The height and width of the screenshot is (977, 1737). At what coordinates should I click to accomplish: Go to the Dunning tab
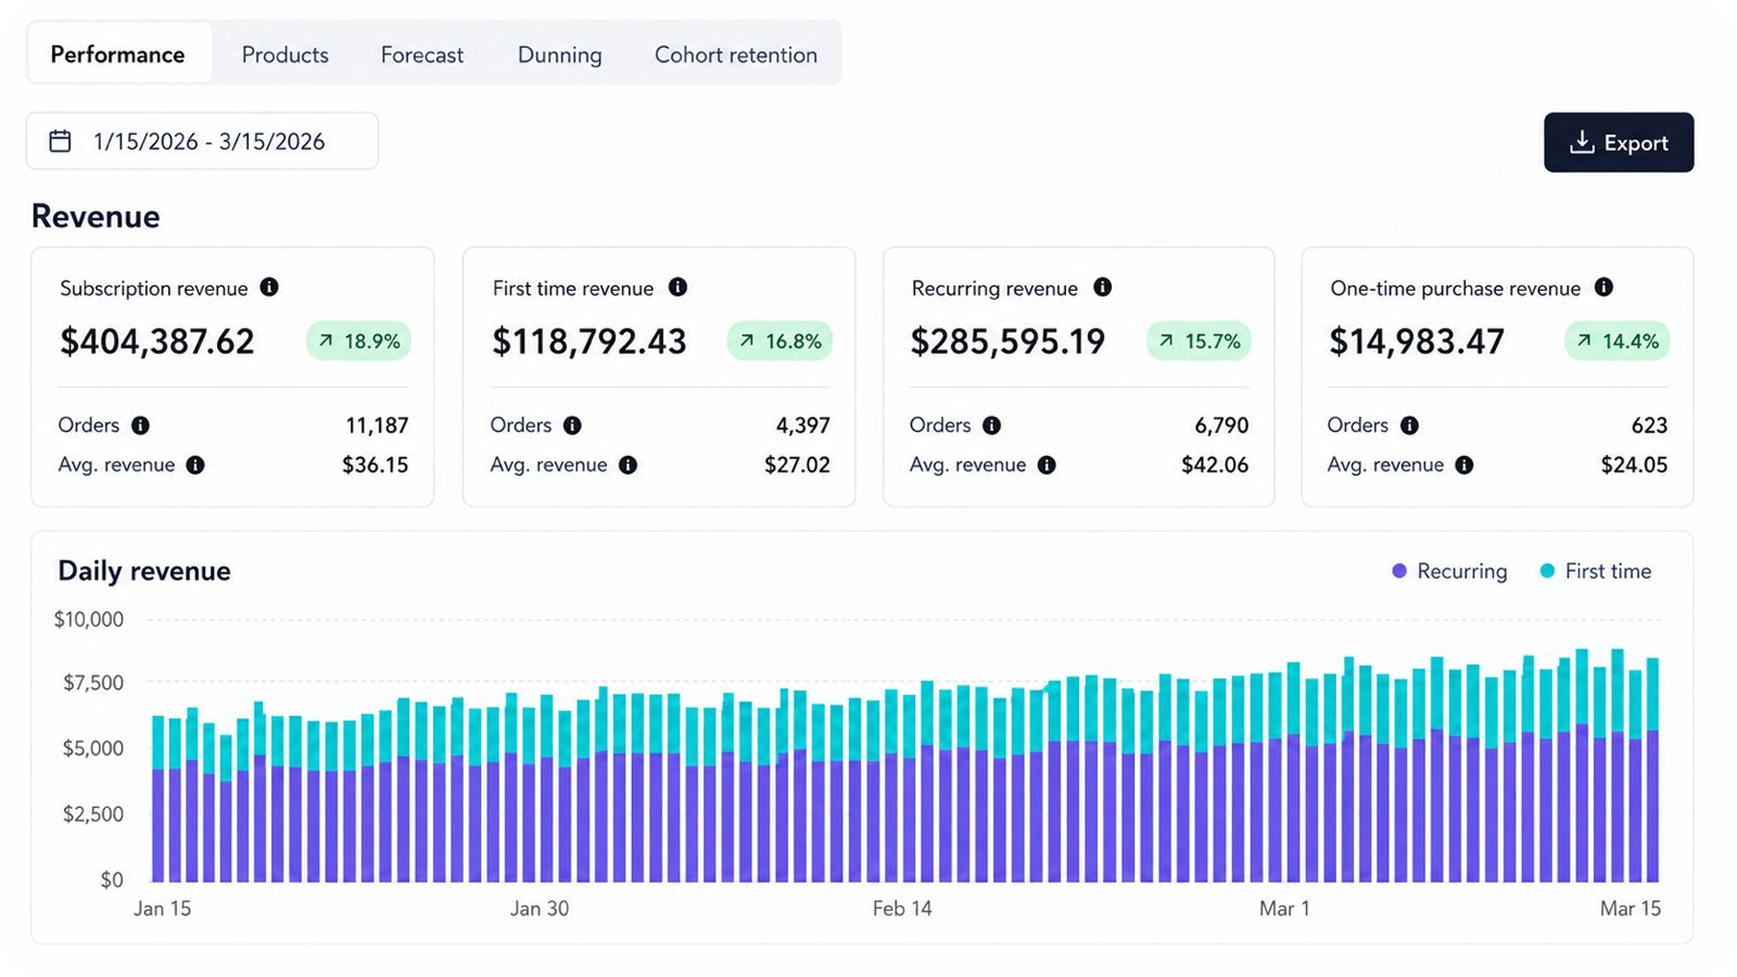point(560,54)
